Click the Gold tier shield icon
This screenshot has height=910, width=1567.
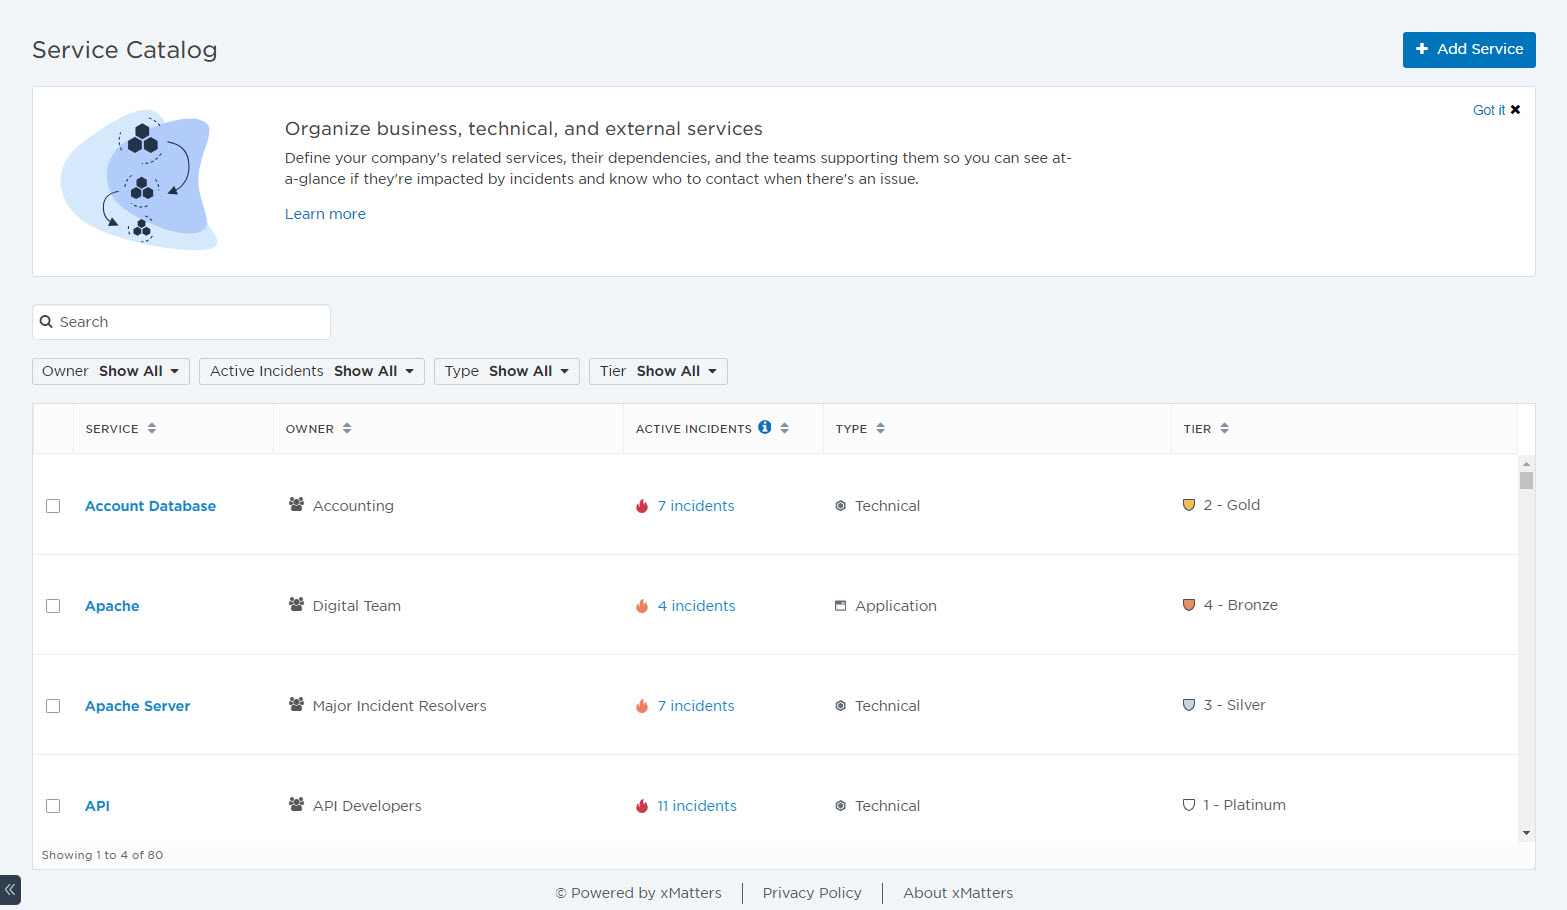coord(1189,505)
